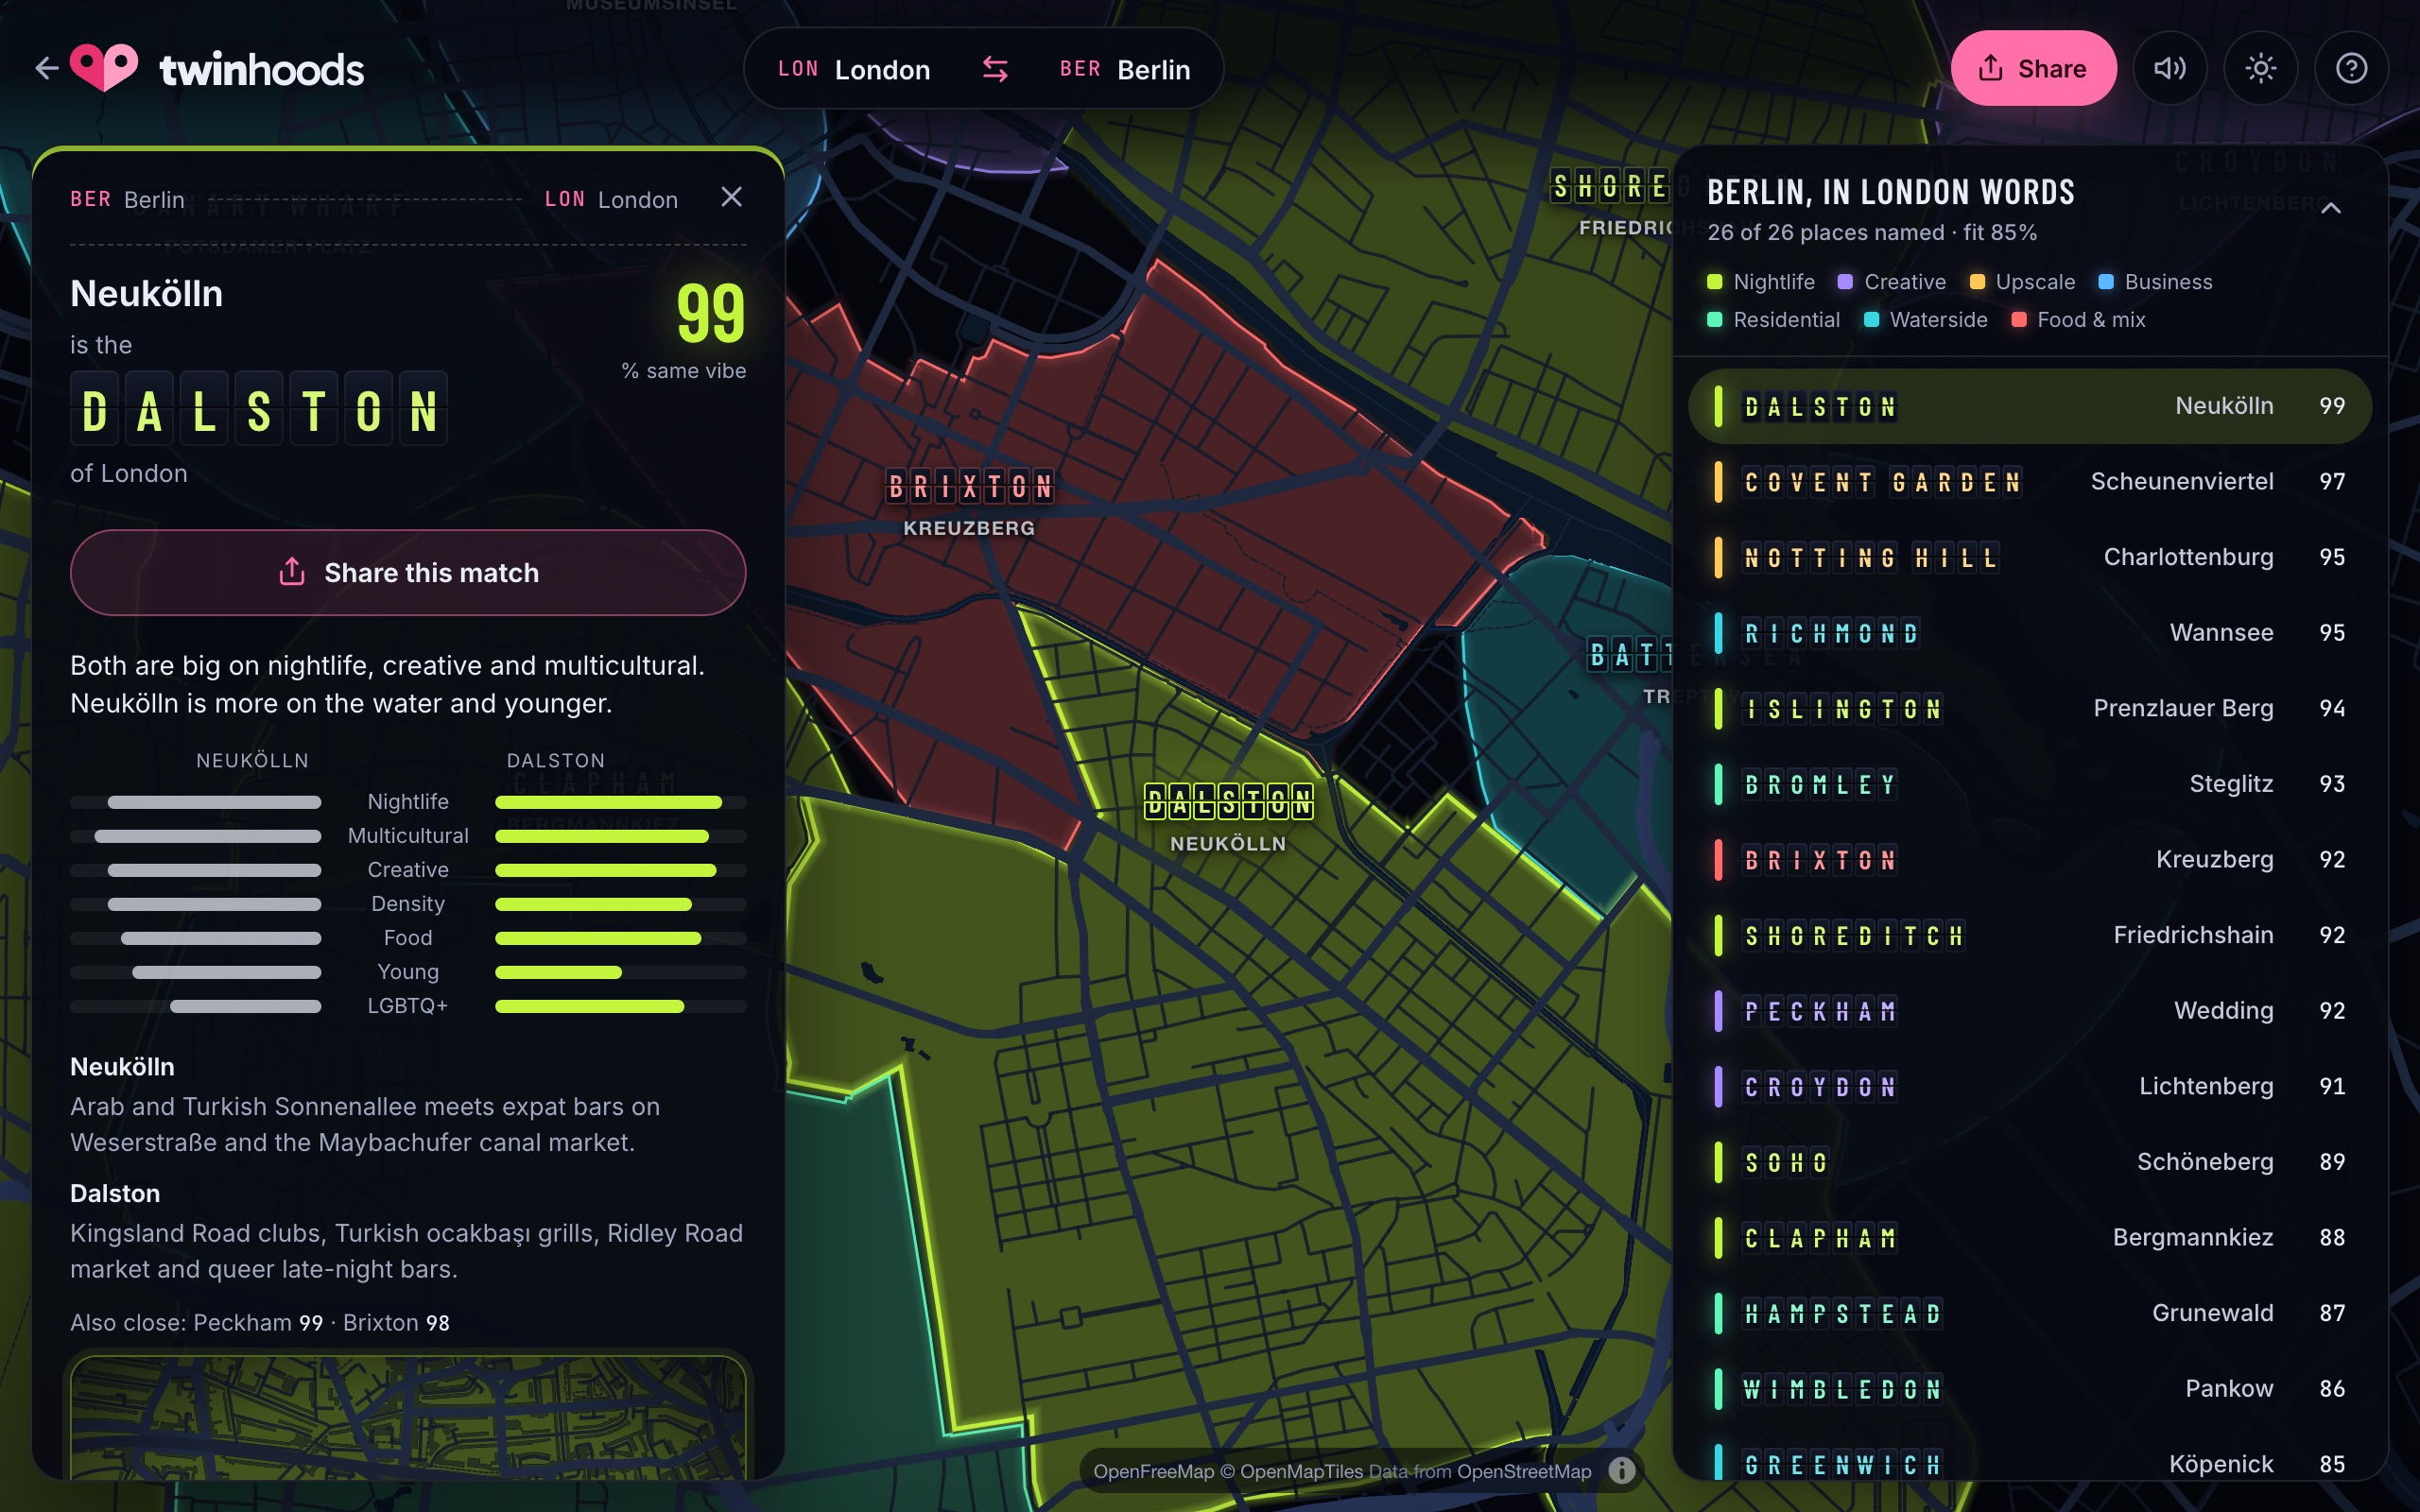Switch theme with the sun icon
Screen dimensions: 2420x1512
point(2261,68)
